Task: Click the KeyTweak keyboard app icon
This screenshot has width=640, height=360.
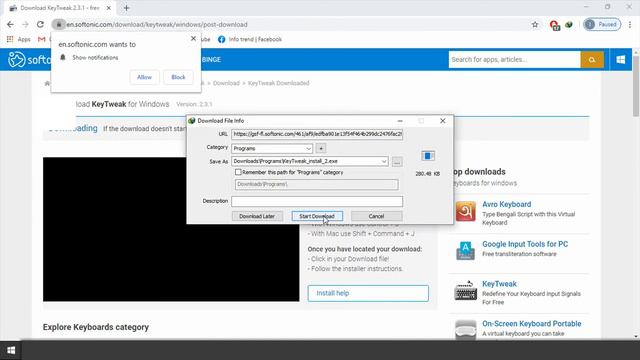Action: [x=466, y=290]
